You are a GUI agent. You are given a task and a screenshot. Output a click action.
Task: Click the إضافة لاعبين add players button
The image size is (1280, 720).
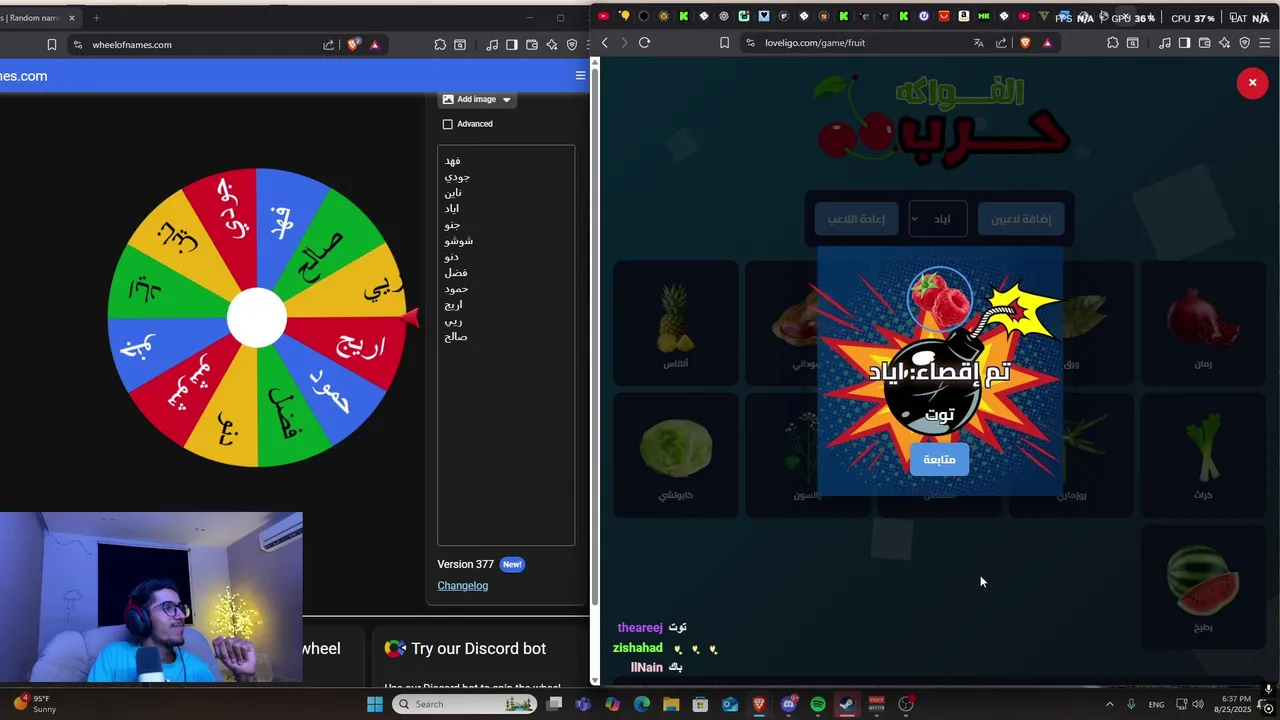[x=1021, y=219]
